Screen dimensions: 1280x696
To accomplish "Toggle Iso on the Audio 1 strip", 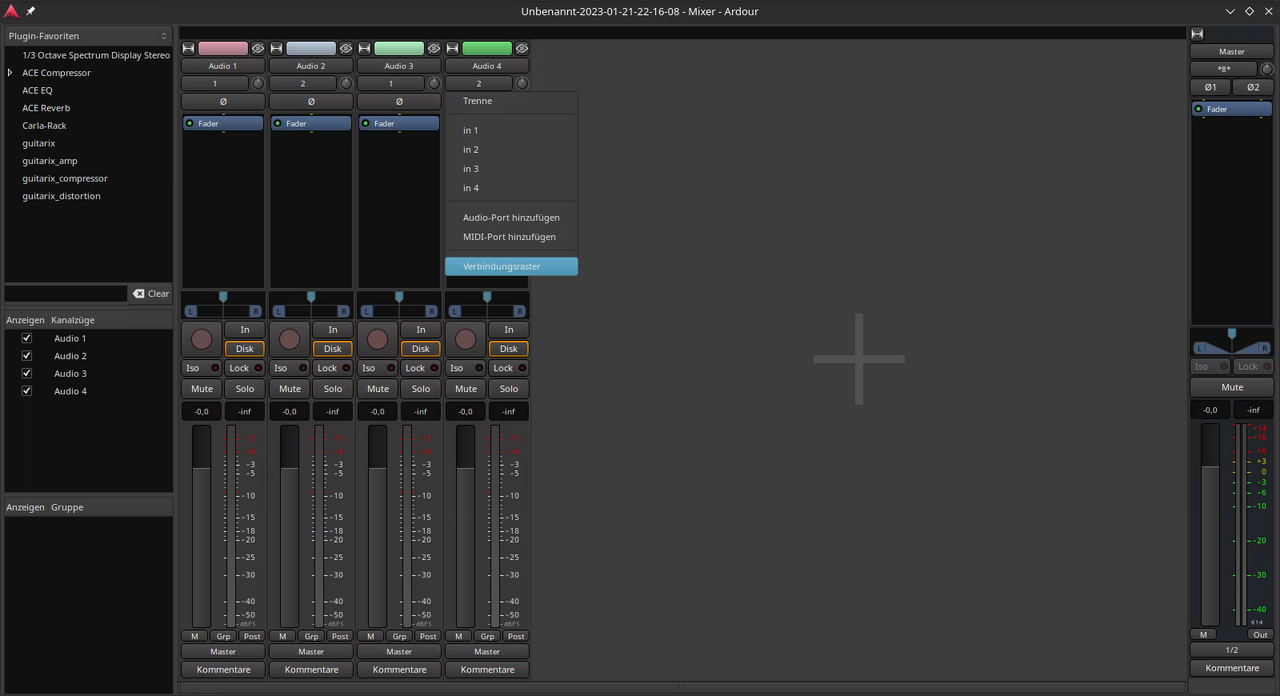I will [201, 368].
